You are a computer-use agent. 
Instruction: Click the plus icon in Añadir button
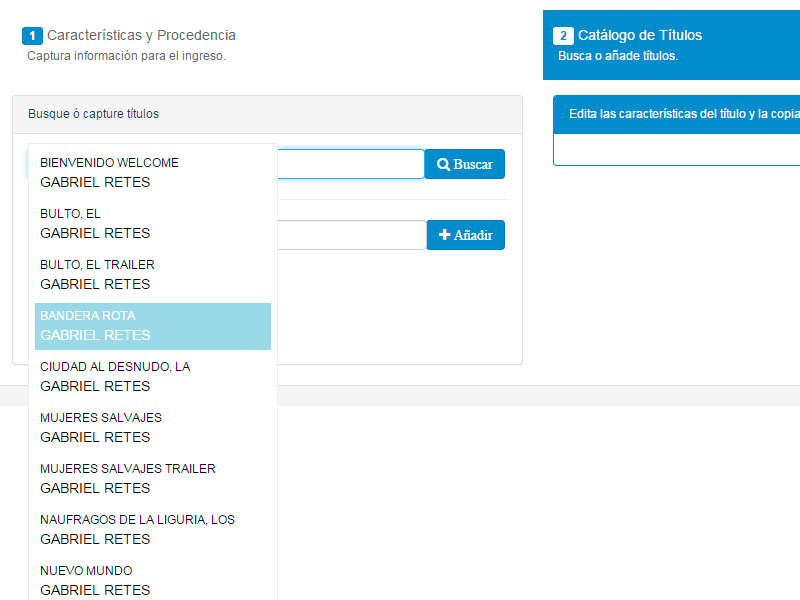point(445,235)
